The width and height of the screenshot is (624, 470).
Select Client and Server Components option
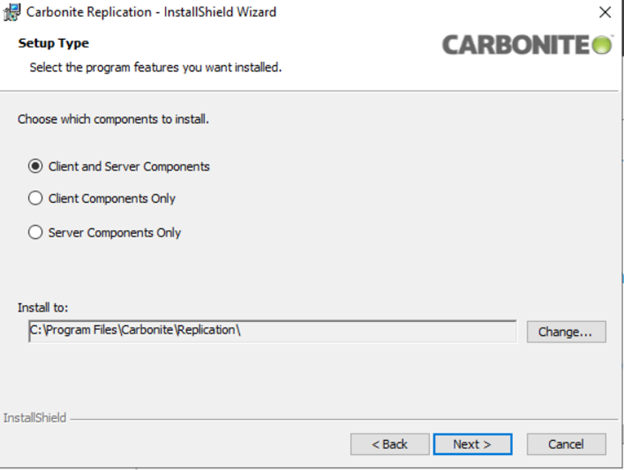[x=36, y=166]
